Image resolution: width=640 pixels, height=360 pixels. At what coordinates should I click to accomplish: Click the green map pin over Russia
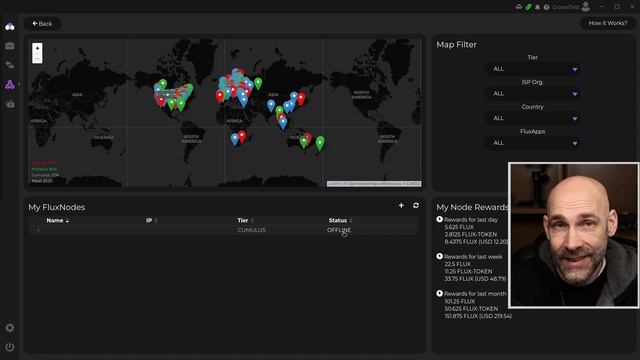point(258,83)
